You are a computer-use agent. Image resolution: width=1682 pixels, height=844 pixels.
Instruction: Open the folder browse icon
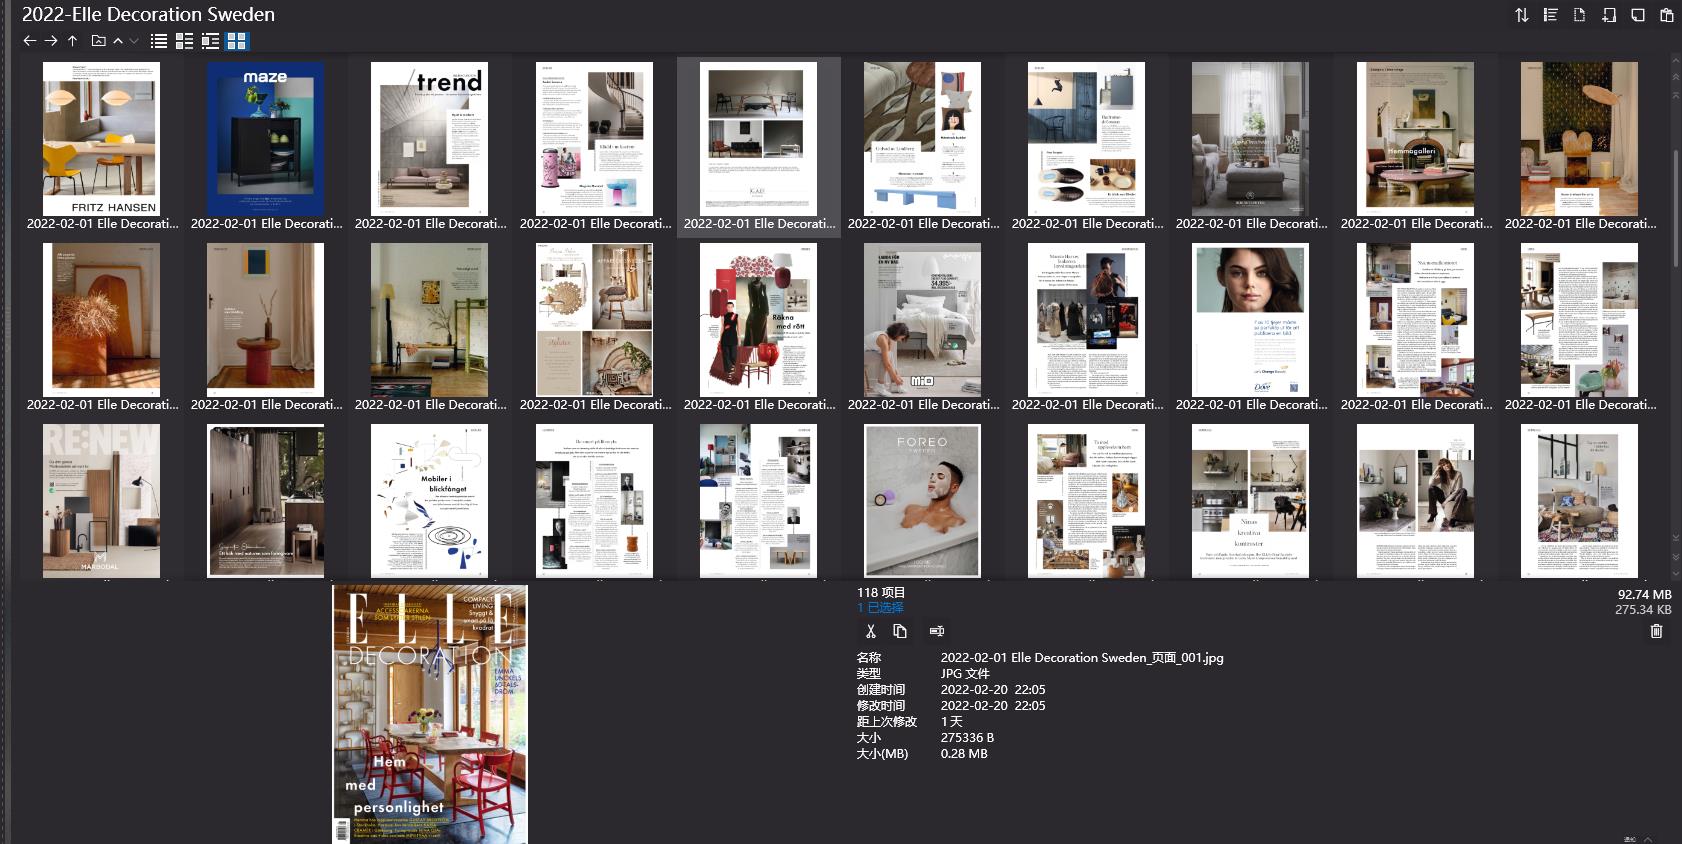[x=98, y=41]
